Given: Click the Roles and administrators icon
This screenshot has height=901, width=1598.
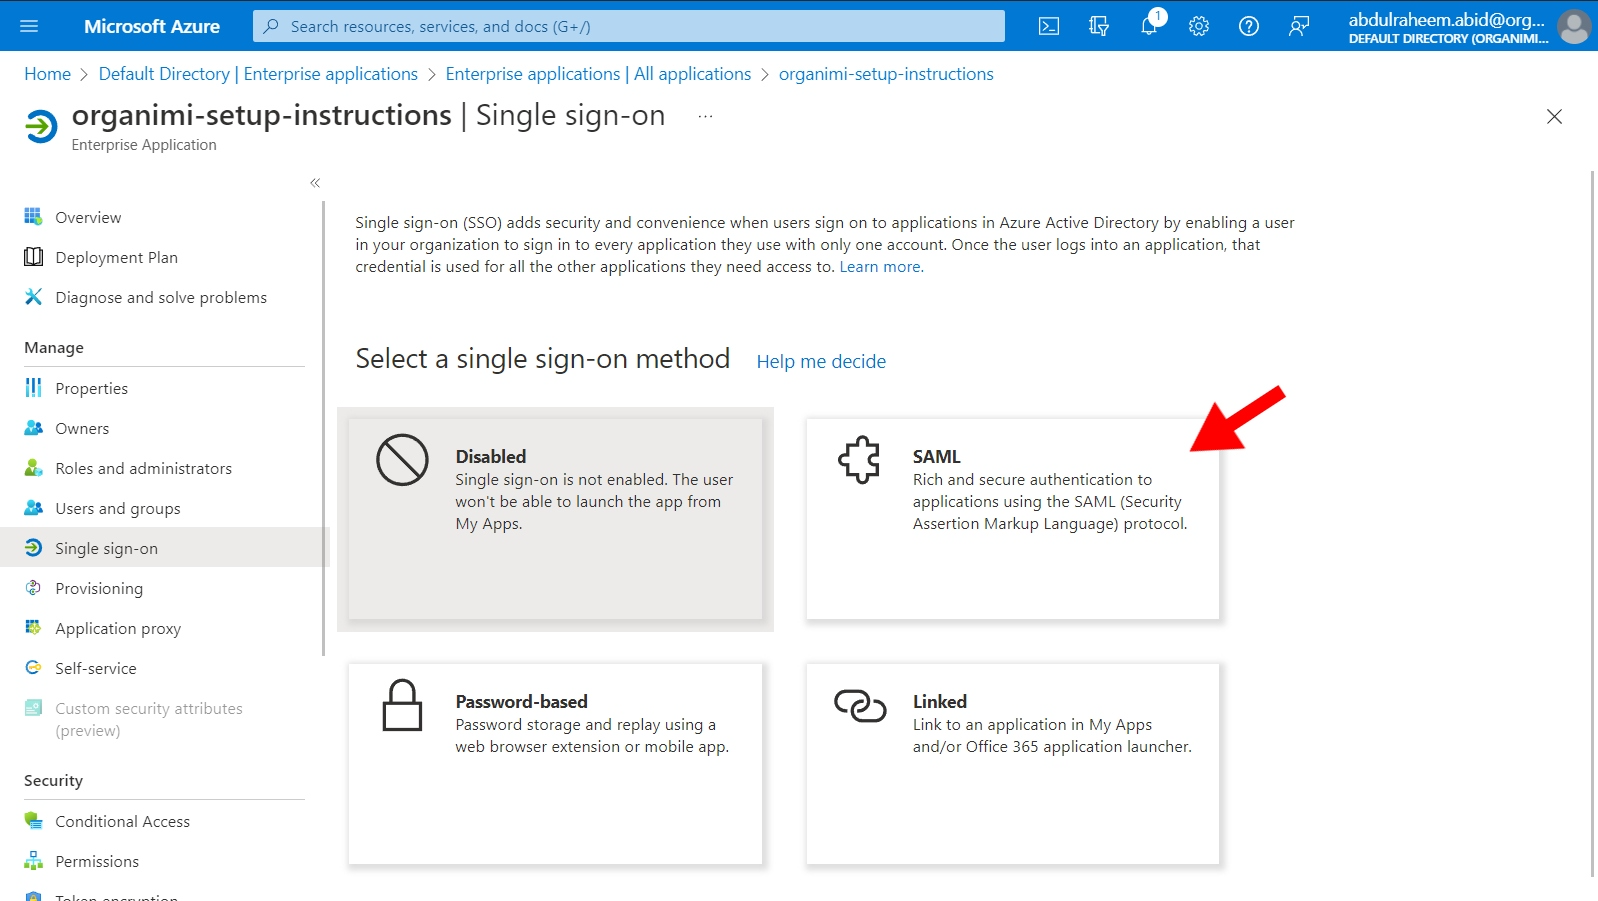Looking at the screenshot, I should tap(33, 468).
